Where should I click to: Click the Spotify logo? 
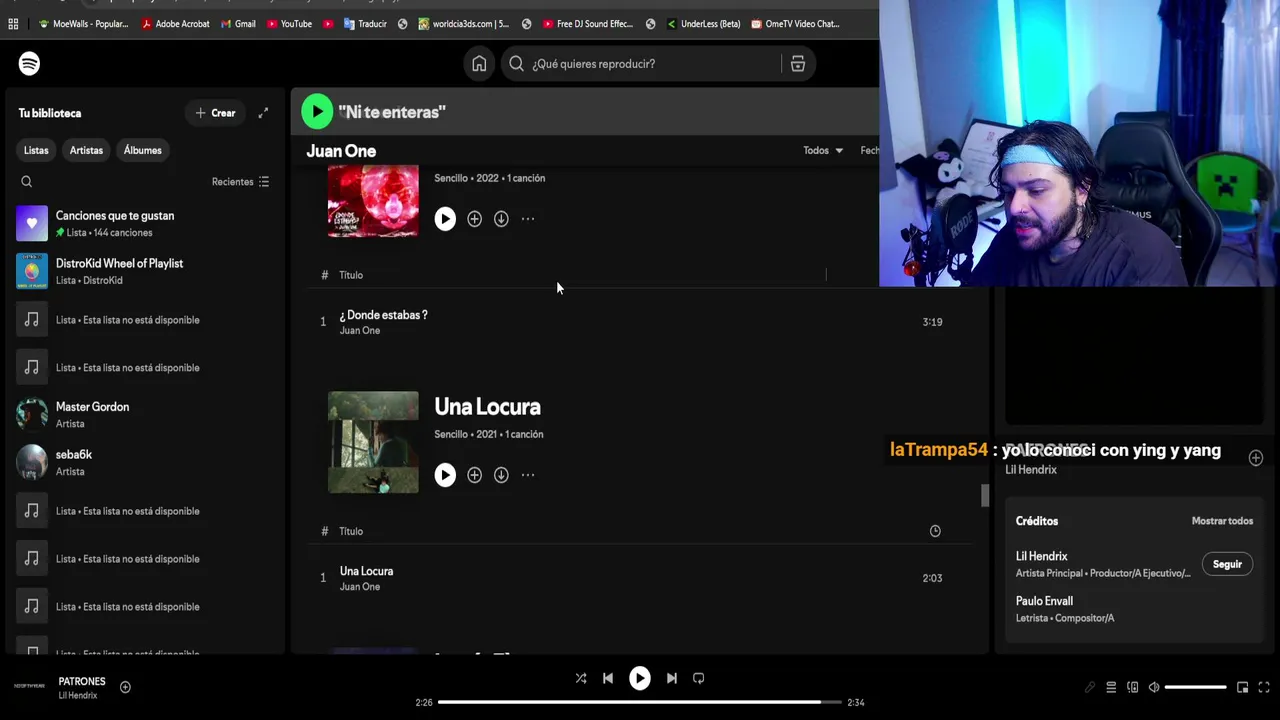pos(29,64)
